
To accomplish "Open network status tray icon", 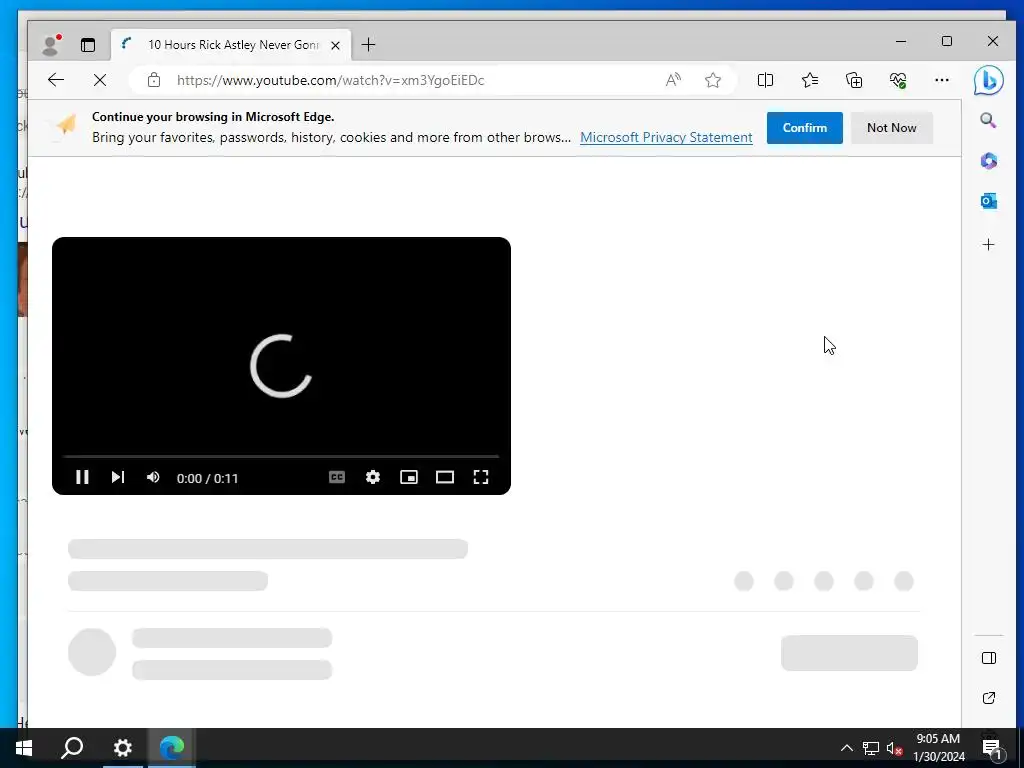I will 871,748.
